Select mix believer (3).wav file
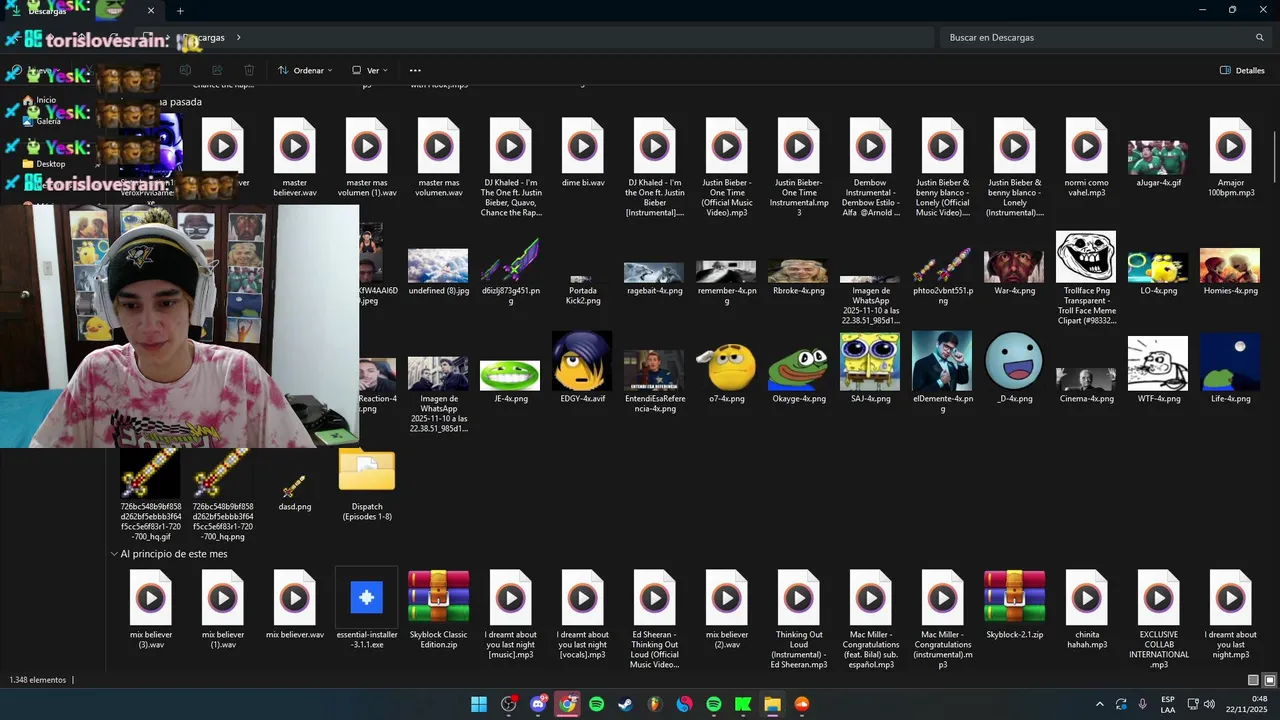 [x=151, y=609]
